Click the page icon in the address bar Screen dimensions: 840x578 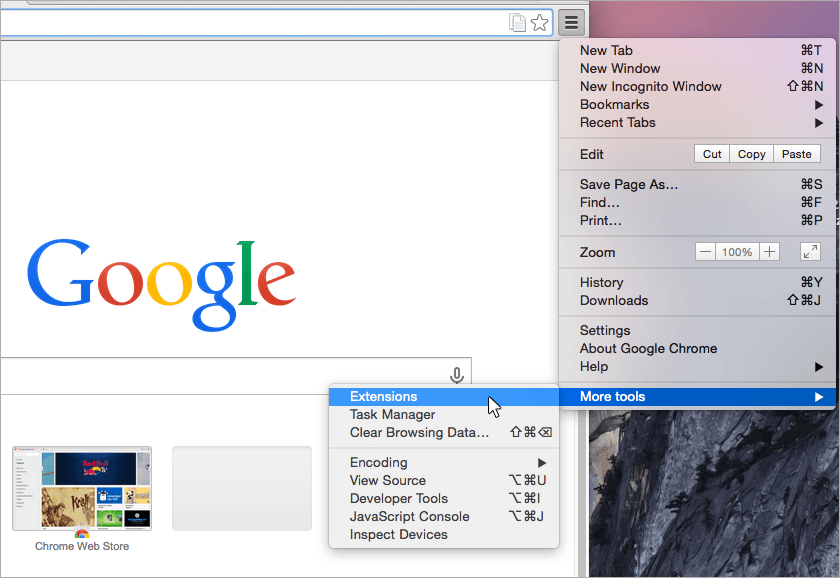[x=517, y=23]
